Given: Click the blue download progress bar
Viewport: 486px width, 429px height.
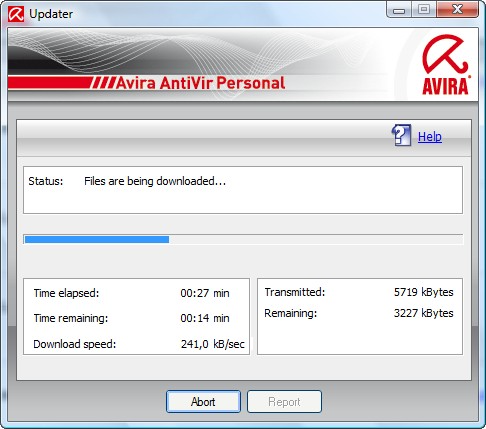Looking at the screenshot, I should [x=243, y=239].
